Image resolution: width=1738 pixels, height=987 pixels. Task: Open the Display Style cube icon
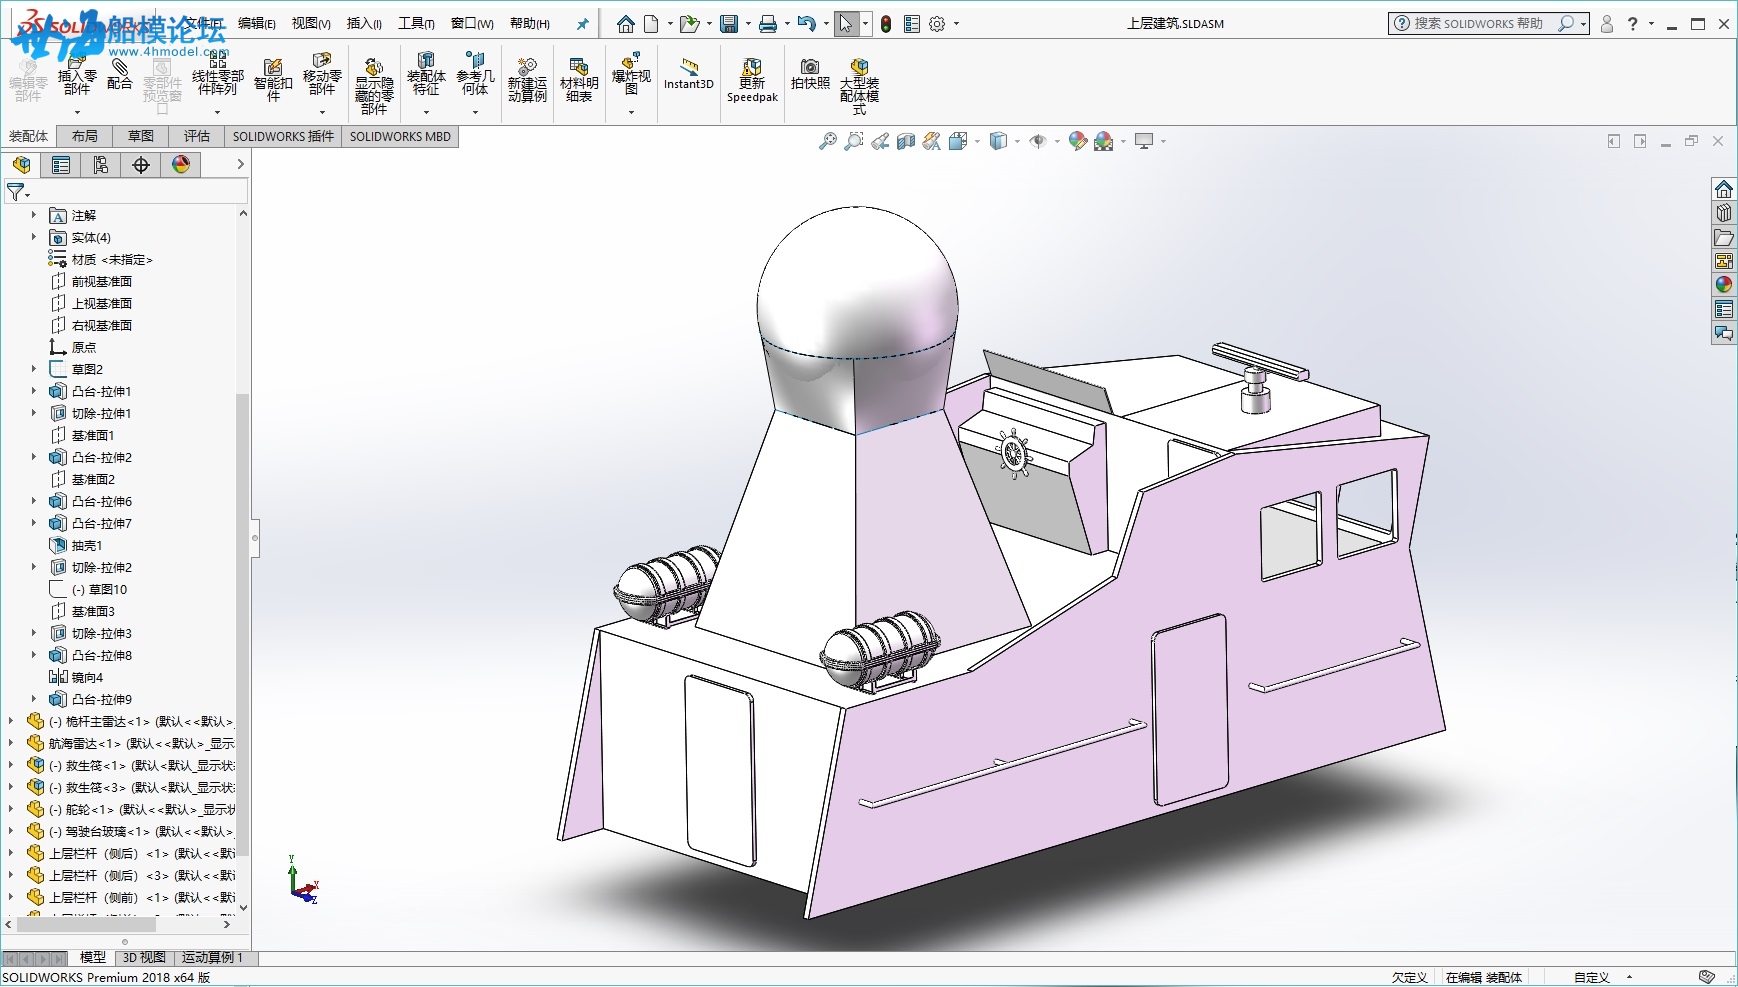[x=997, y=141]
